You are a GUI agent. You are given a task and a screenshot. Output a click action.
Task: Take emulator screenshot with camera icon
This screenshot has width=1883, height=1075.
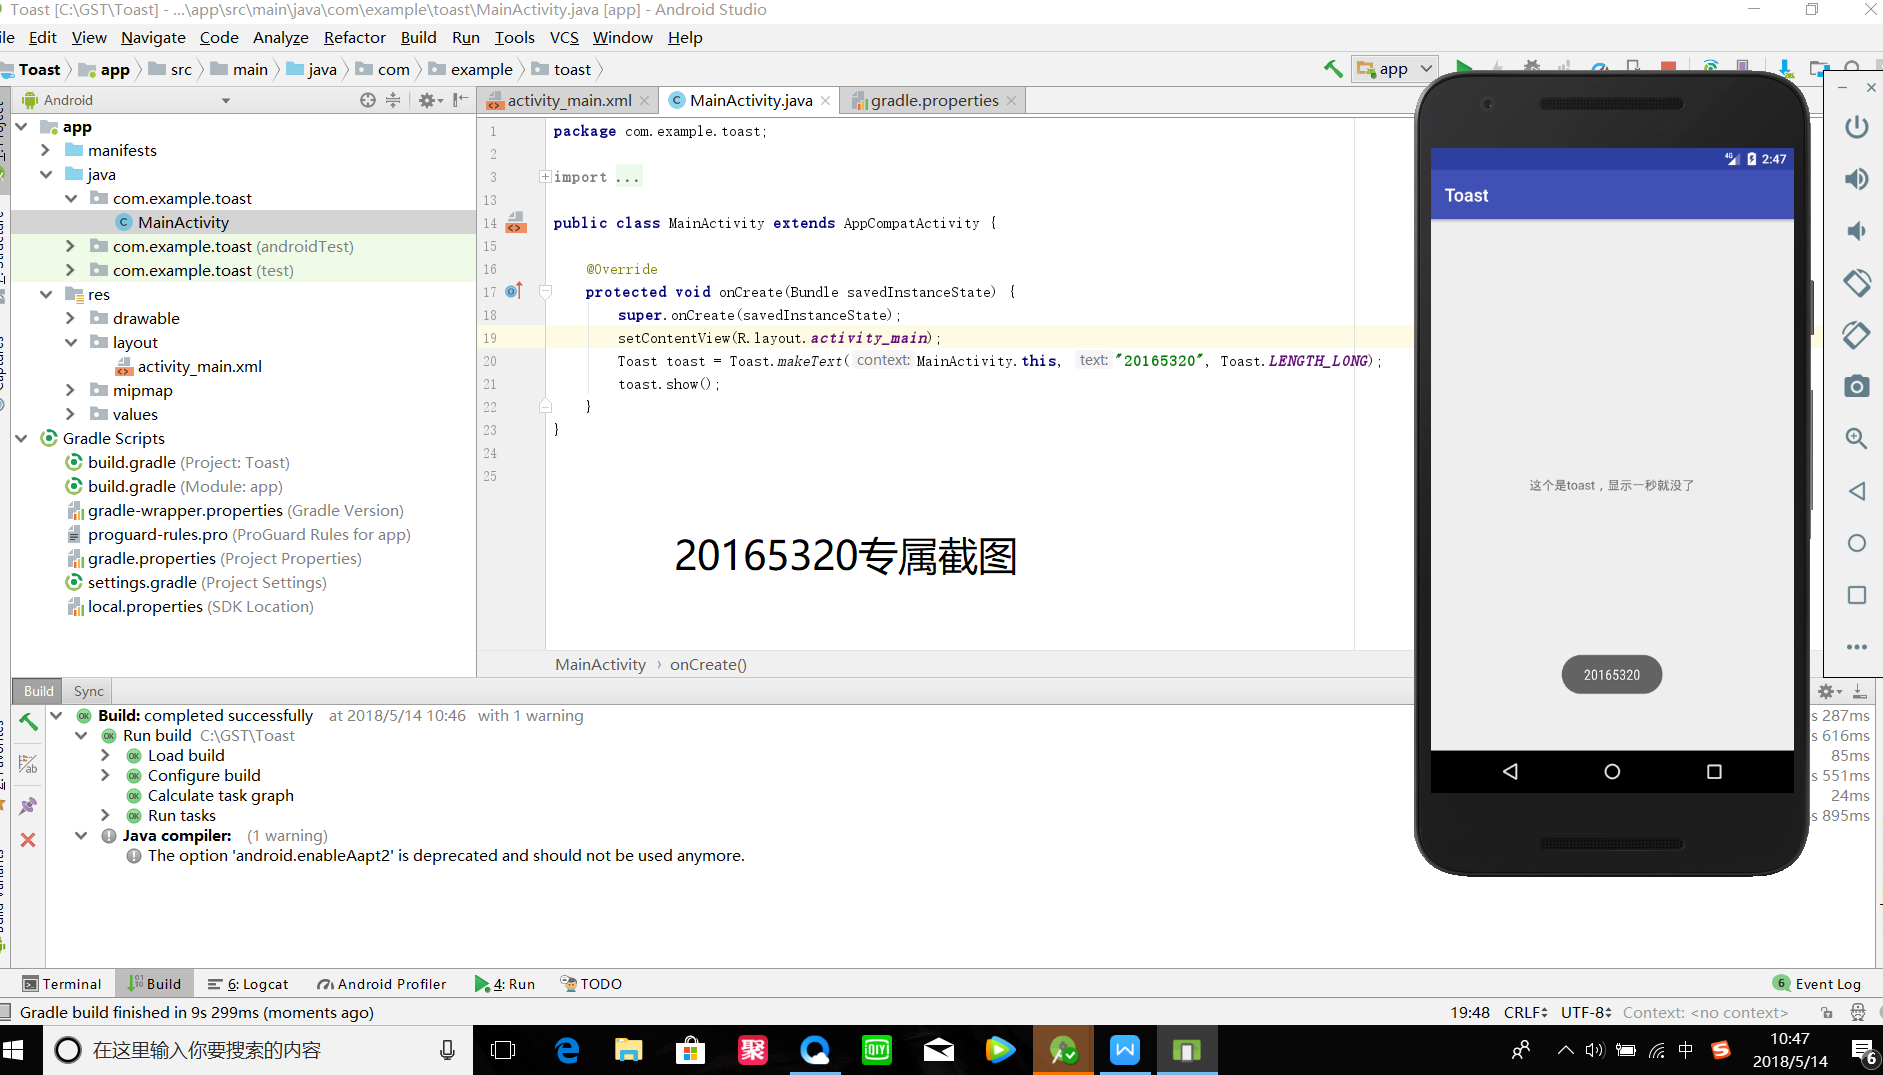1856,387
